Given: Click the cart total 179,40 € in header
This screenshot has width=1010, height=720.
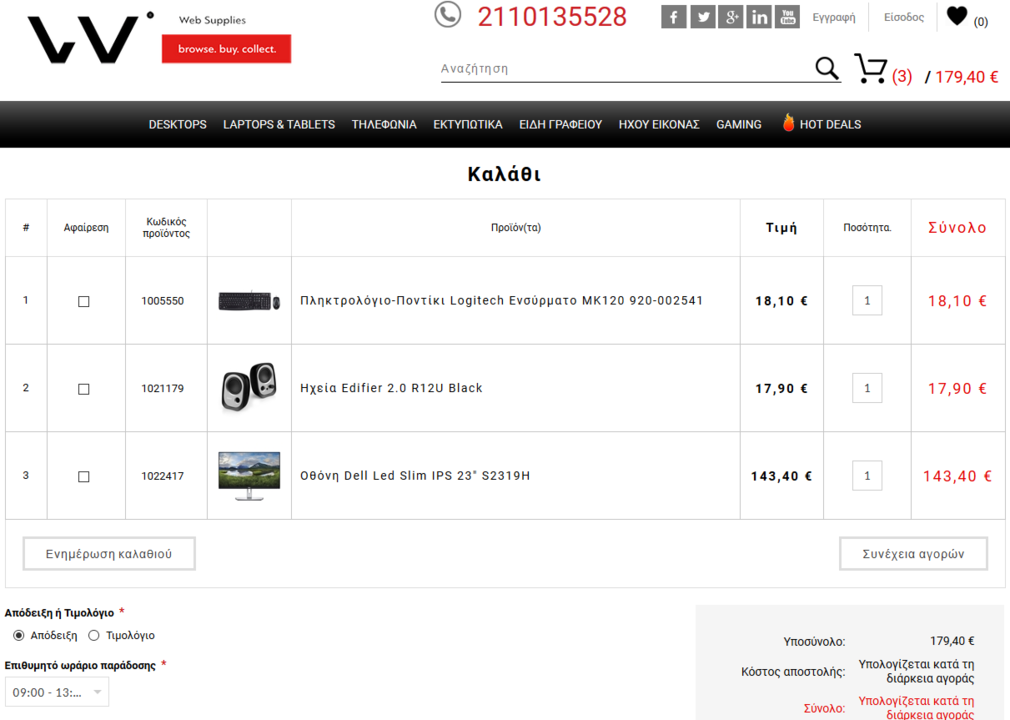Looking at the screenshot, I should tap(967, 77).
